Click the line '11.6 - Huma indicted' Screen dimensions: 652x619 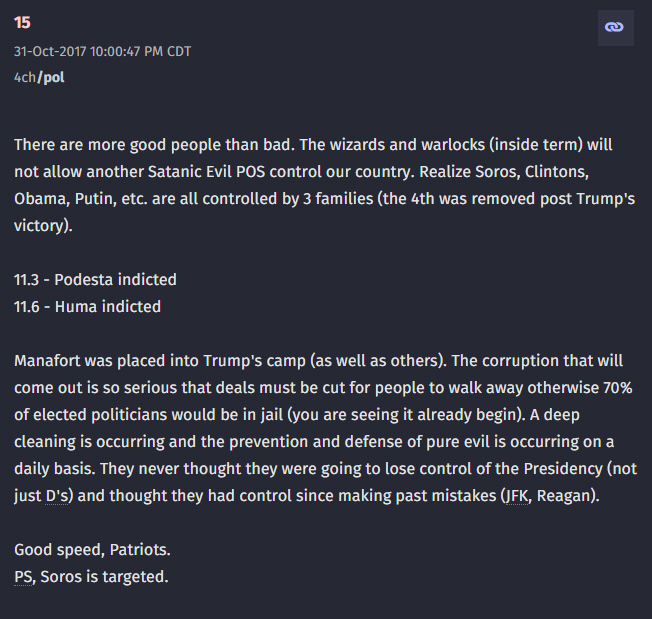(x=87, y=307)
